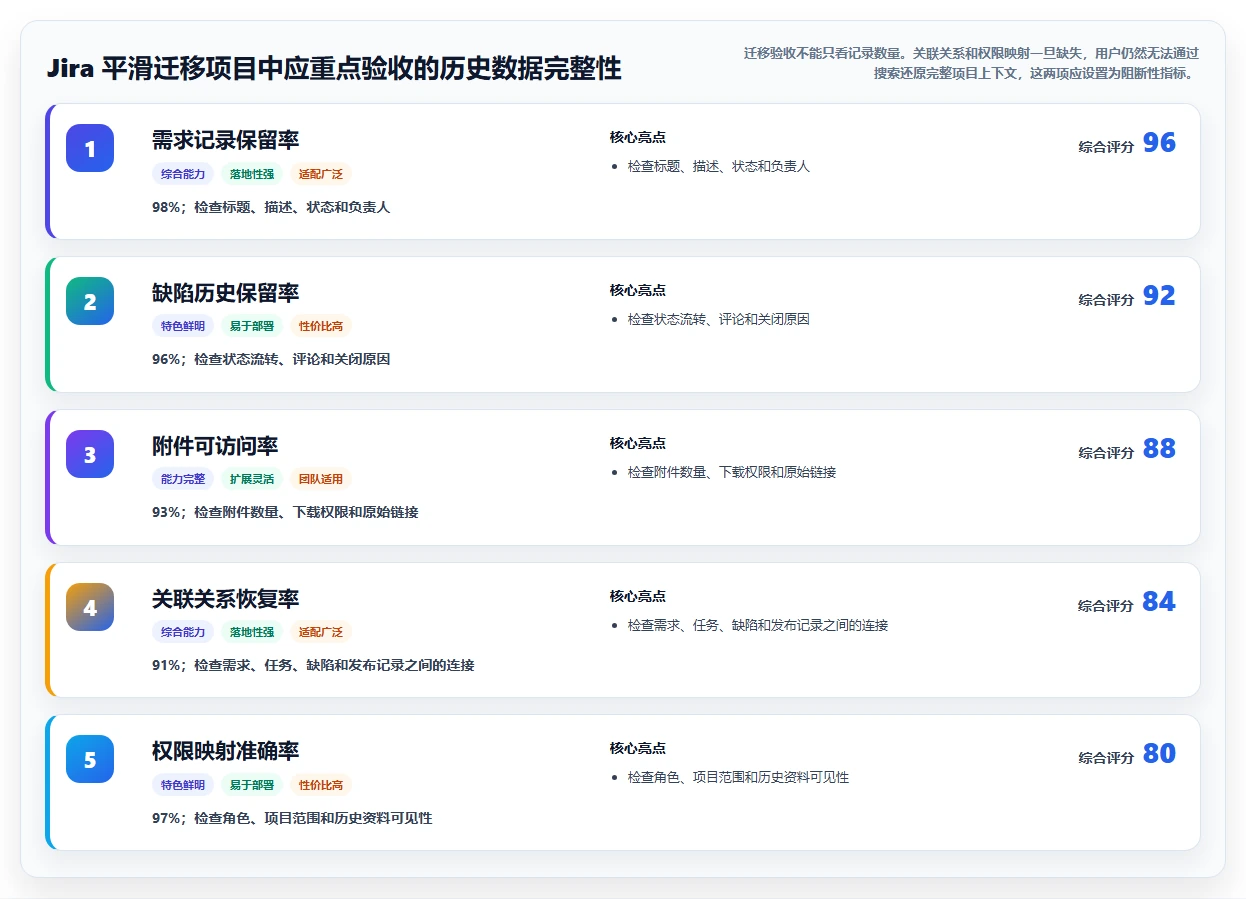Select the 附件可访问率 card title
Viewport: 1246px width, 899px height.
pos(215,446)
